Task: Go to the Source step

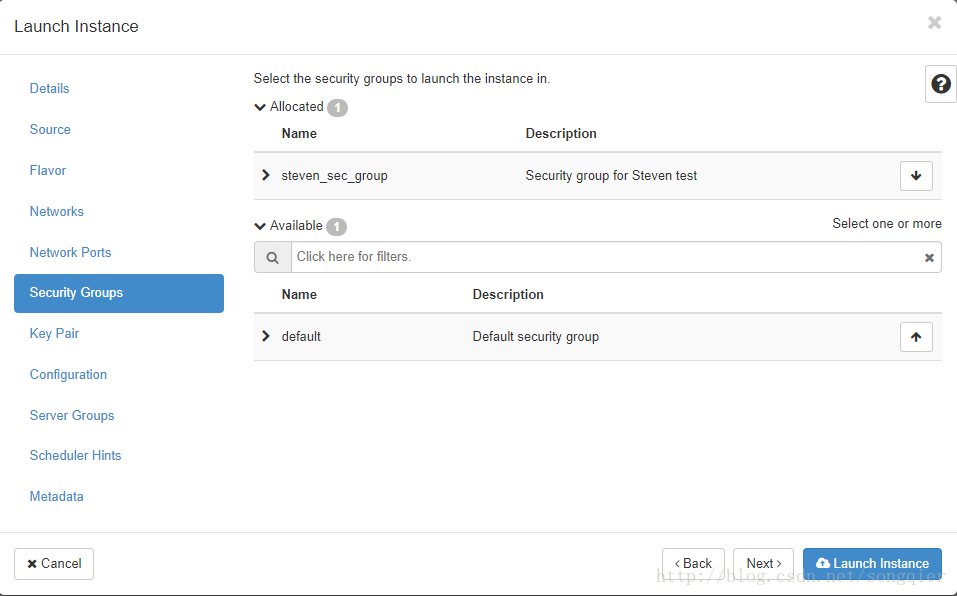Action: tap(50, 129)
